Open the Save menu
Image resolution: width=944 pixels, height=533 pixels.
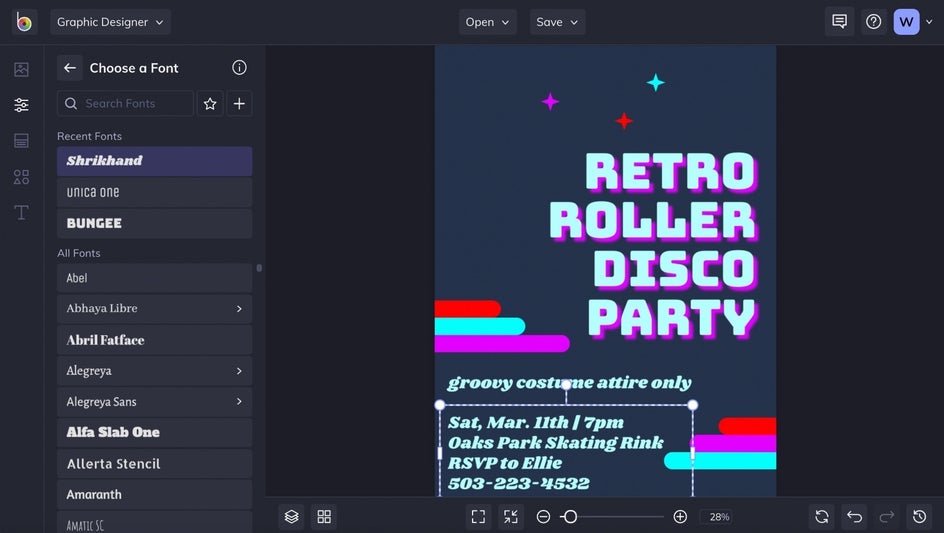(x=557, y=22)
